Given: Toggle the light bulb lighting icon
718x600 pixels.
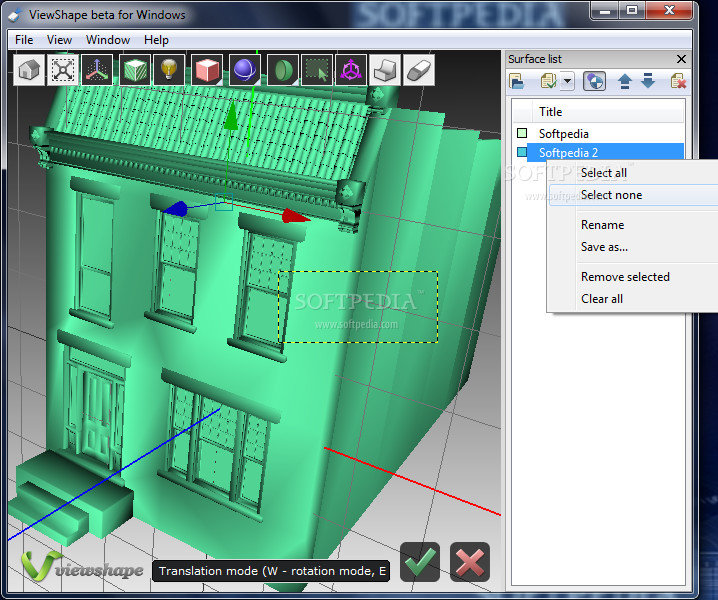Looking at the screenshot, I should pos(169,70).
